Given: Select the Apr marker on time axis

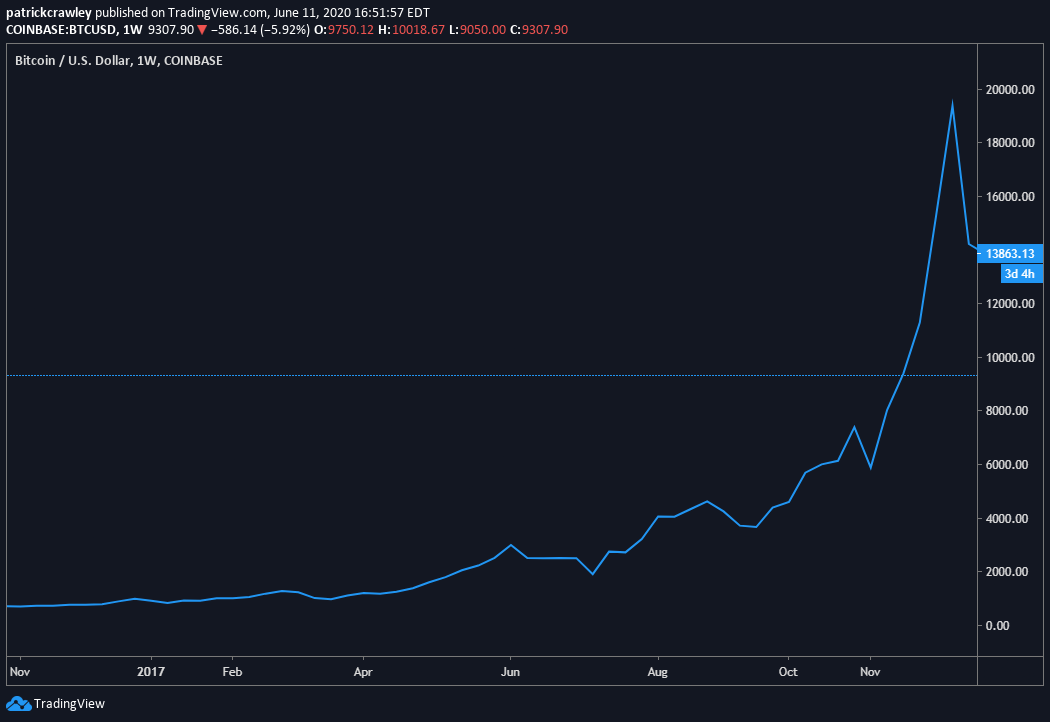Looking at the screenshot, I should (362, 672).
